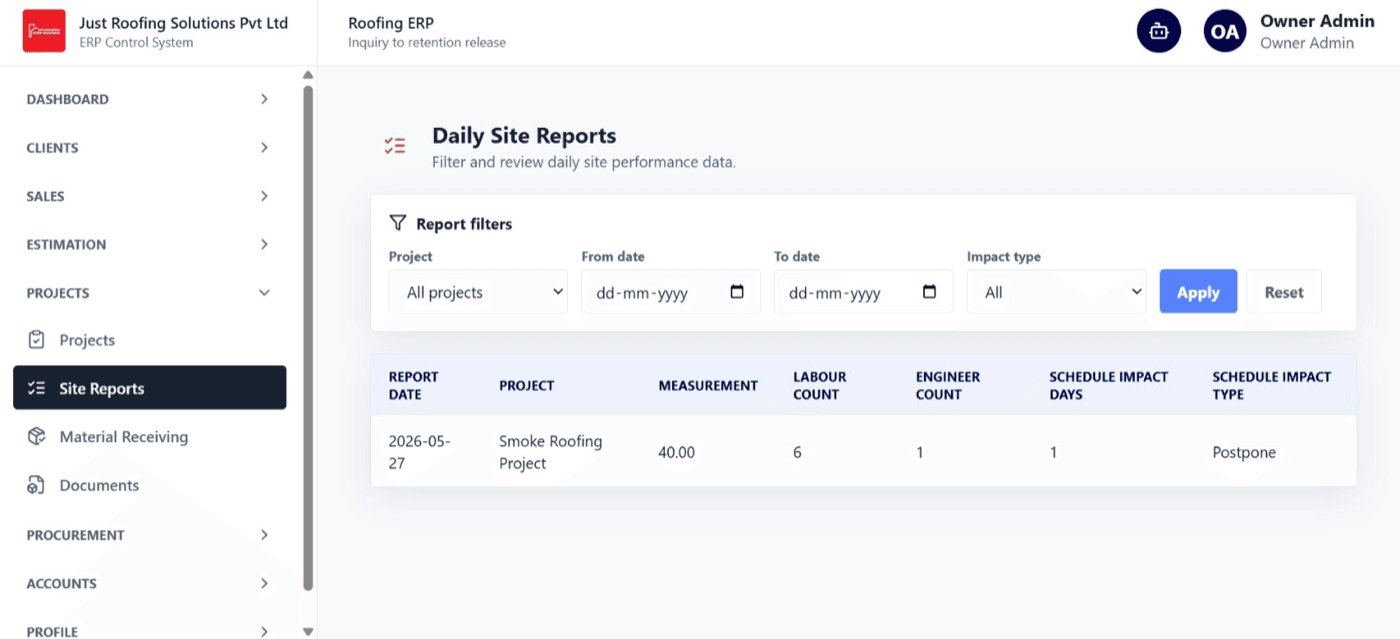Select the Site Reports sidebar item
Screen dimensions: 1400x639
[x=149, y=388]
